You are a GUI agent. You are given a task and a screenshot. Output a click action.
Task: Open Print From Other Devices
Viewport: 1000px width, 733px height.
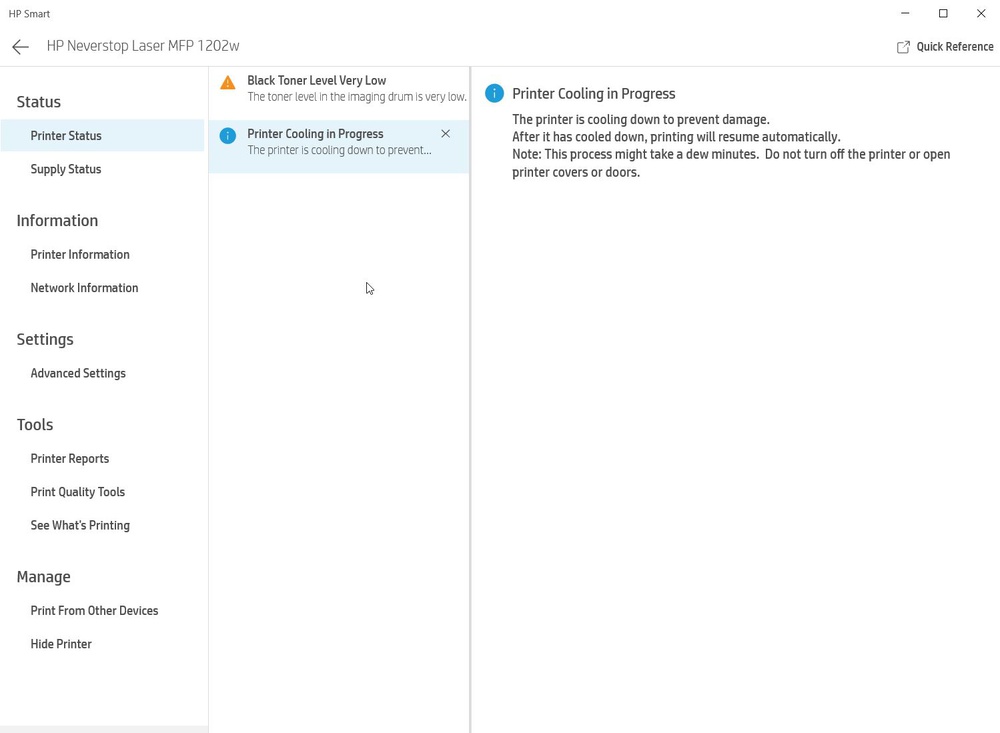coord(94,611)
